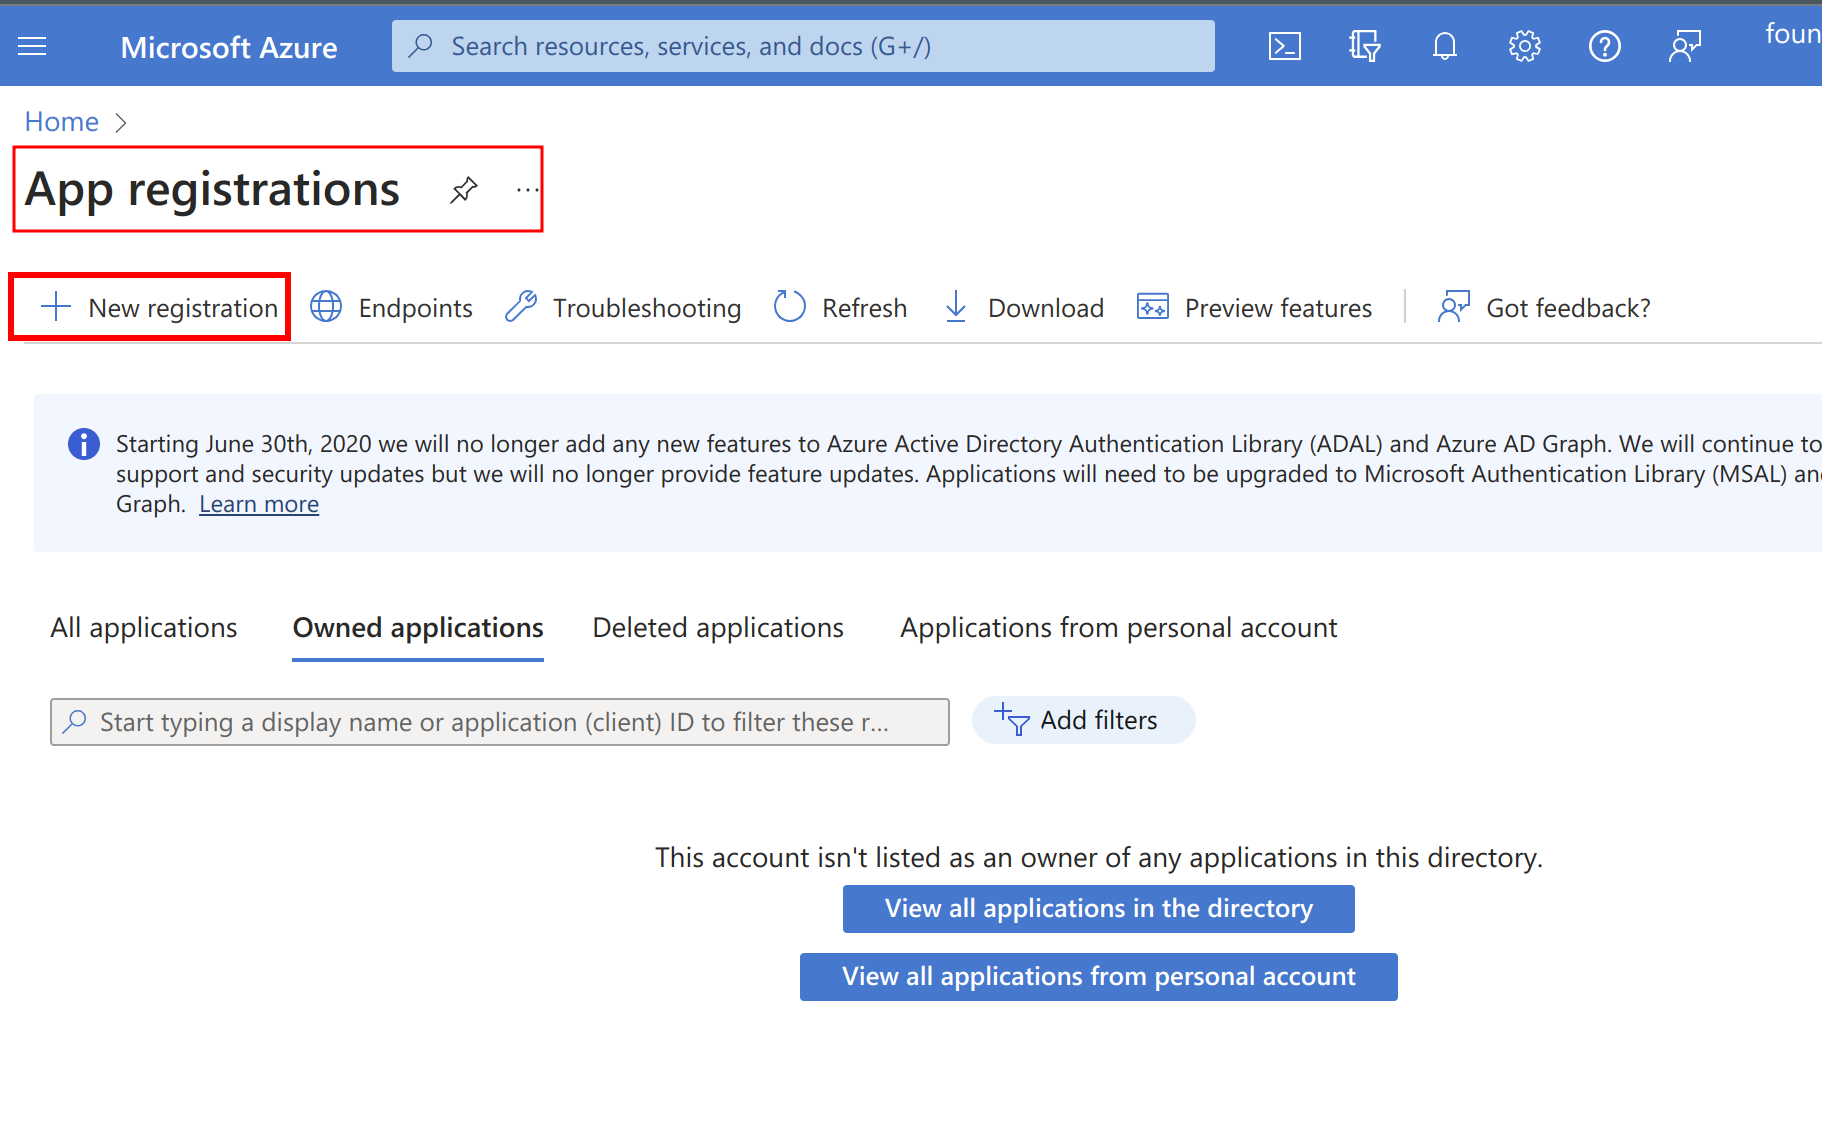This screenshot has width=1822, height=1121.
Task: Click View all applications in the directory
Action: (1098, 908)
